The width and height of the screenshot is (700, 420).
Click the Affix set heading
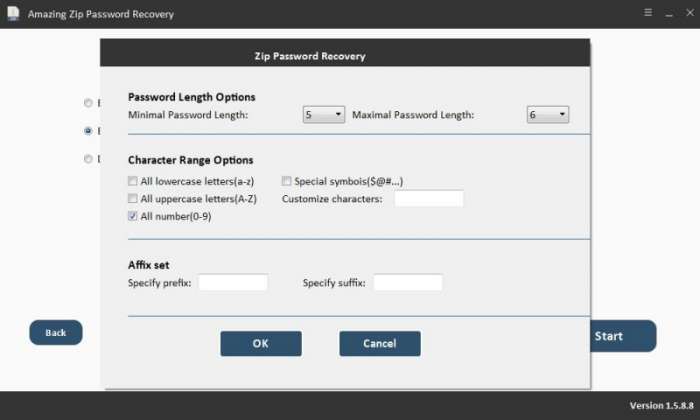pyautogui.click(x=149, y=265)
